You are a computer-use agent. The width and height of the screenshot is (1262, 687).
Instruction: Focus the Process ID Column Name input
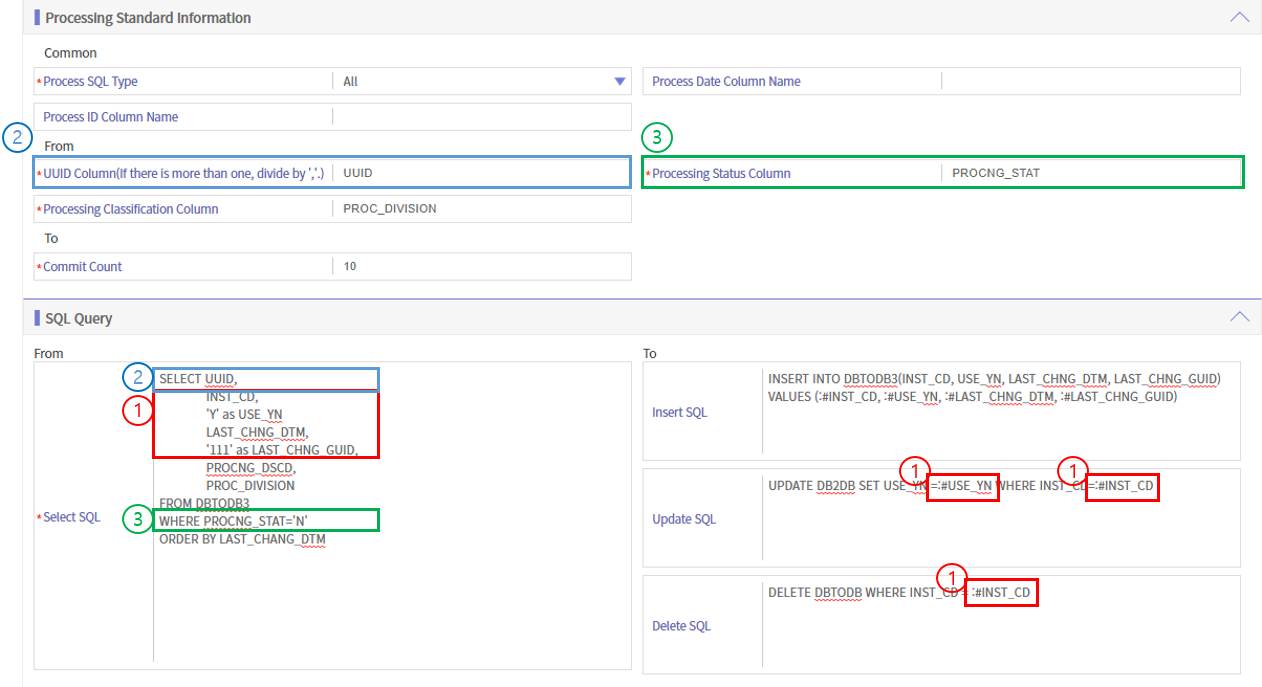coord(480,117)
